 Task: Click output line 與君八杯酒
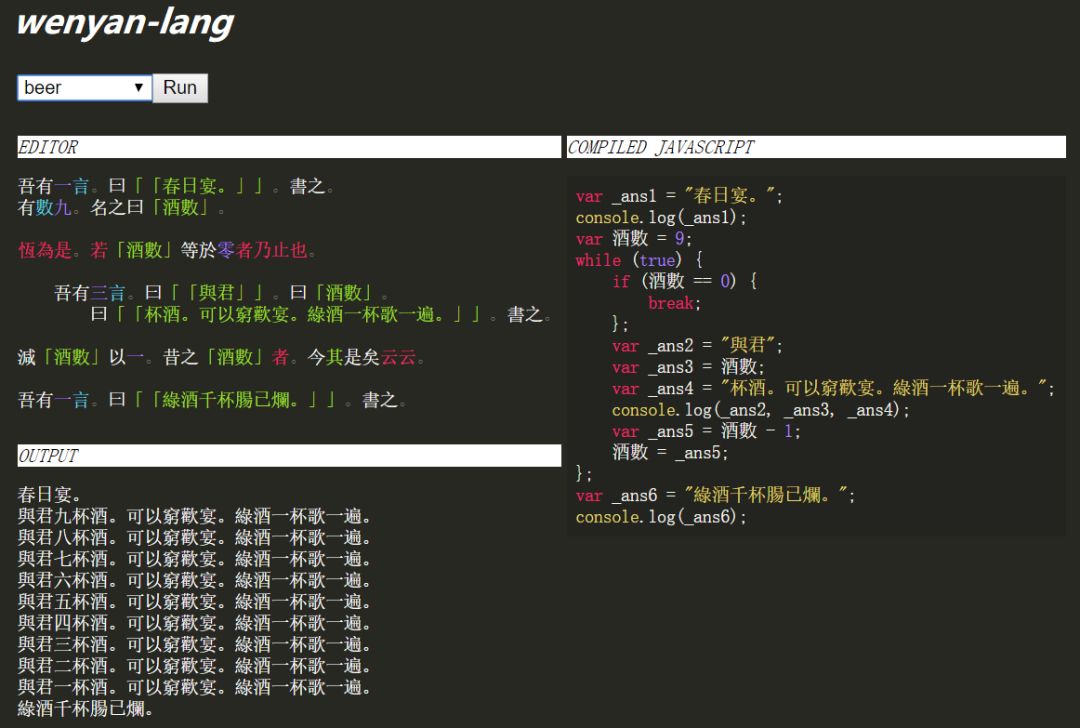click(195, 537)
